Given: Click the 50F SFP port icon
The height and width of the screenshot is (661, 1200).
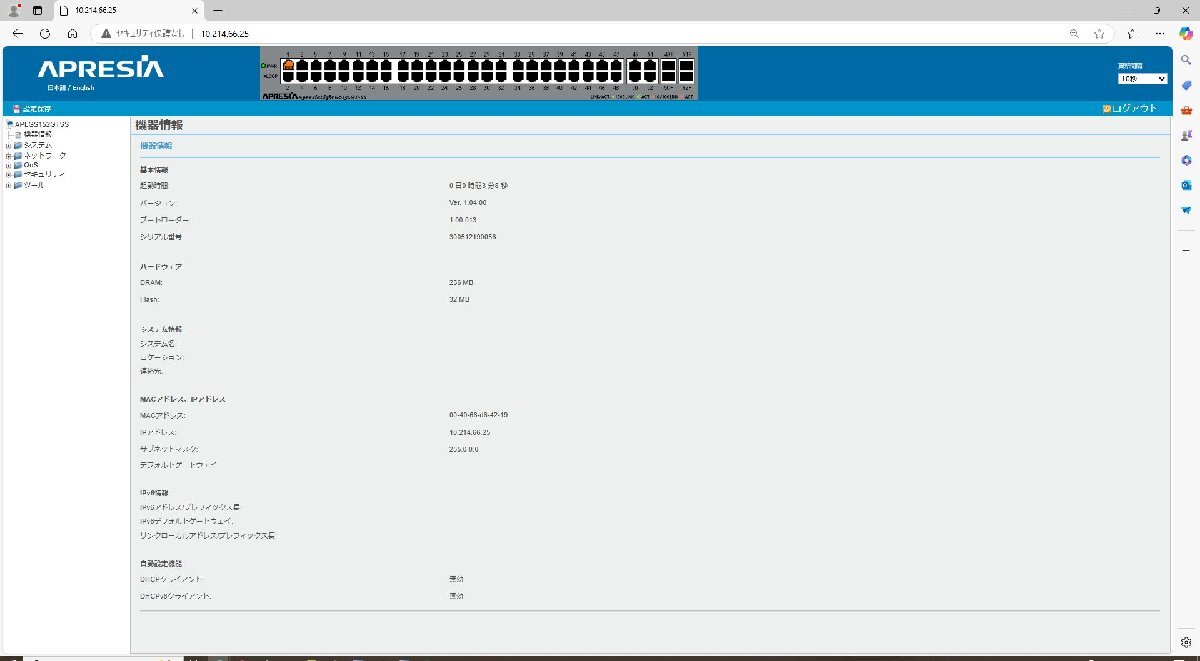Looking at the screenshot, I should click(x=669, y=76).
